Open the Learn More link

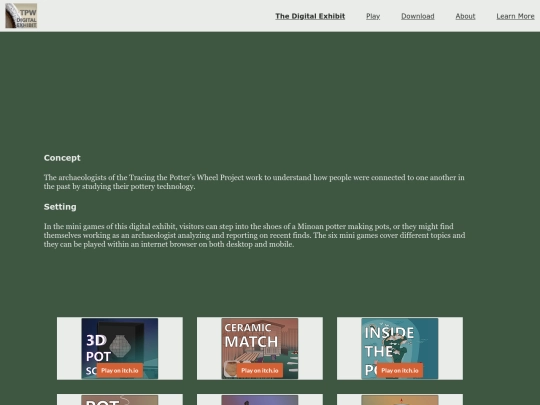click(515, 16)
